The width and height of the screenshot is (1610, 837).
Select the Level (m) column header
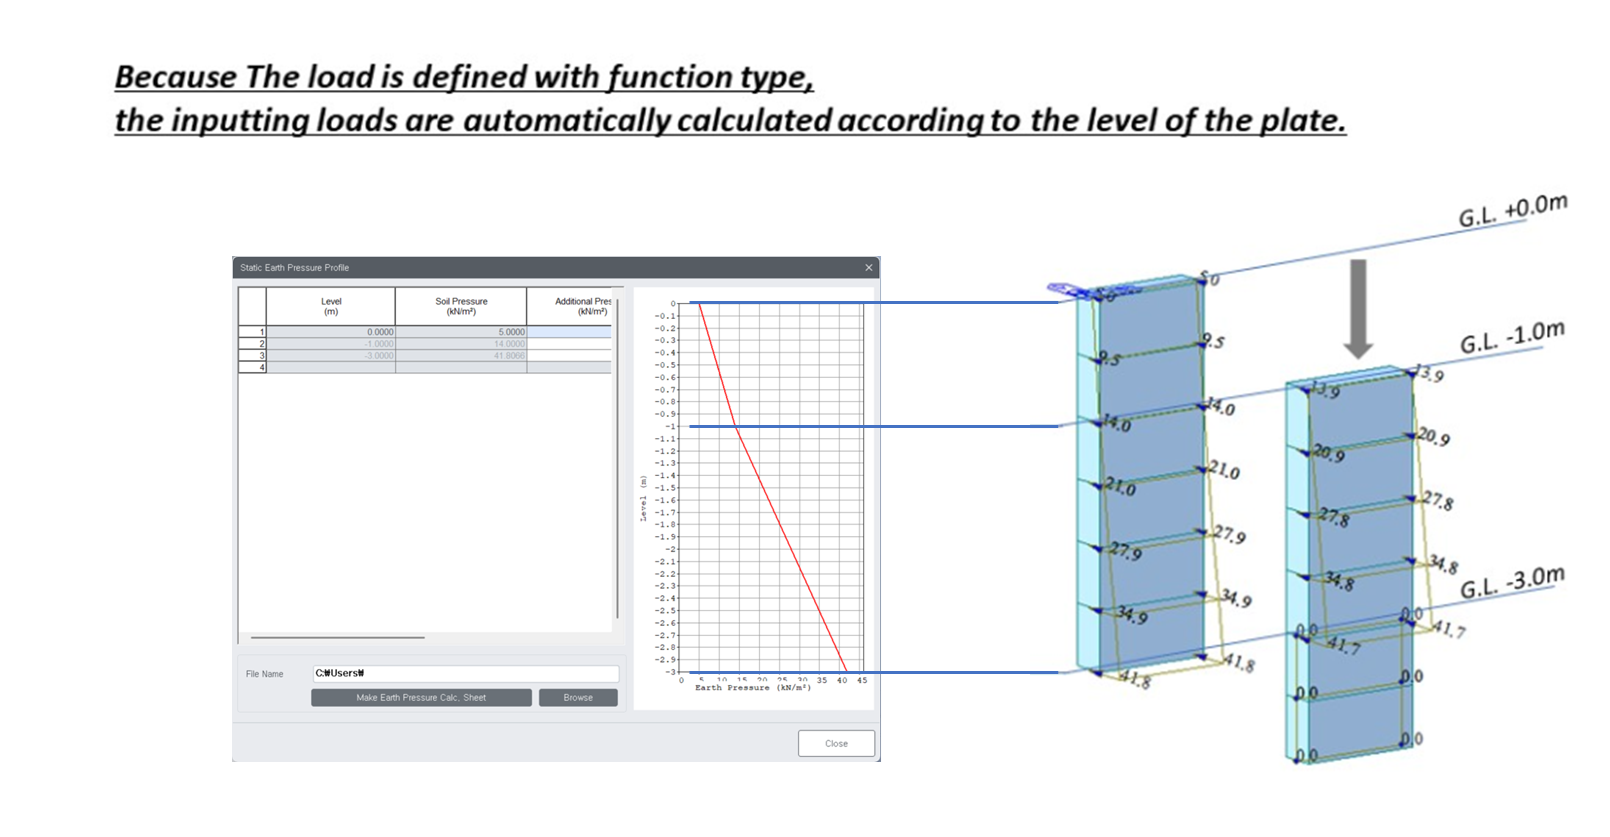point(331,306)
